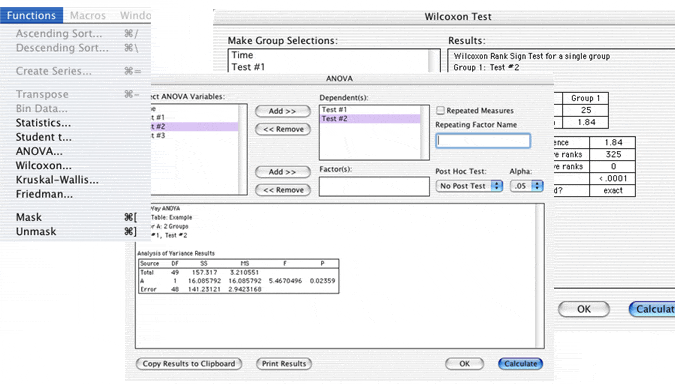Viewport: 675px width, 384px height.
Task: Choose Friedman... from the Functions menu
Action: [44, 194]
